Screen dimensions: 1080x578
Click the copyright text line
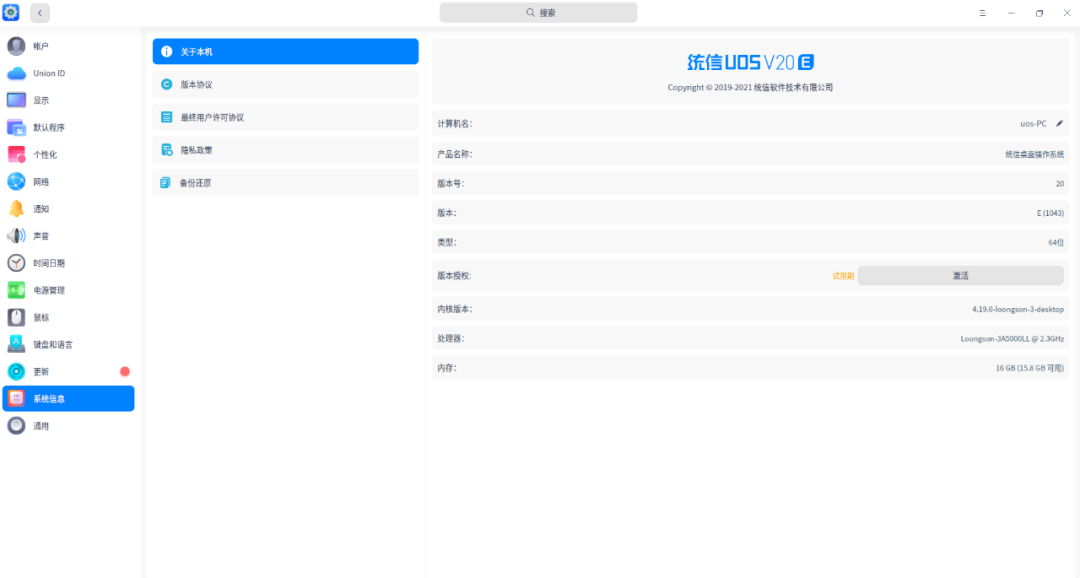click(750, 87)
